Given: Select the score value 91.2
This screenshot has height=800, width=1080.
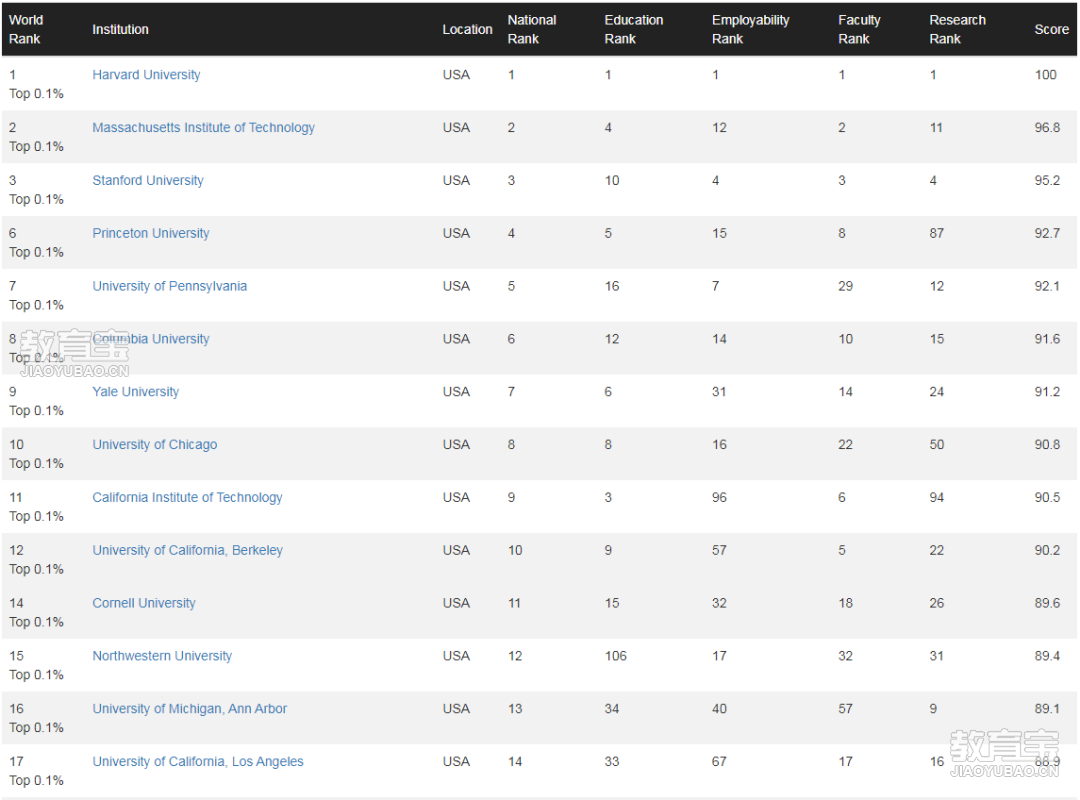Looking at the screenshot, I should pyautogui.click(x=1047, y=391).
